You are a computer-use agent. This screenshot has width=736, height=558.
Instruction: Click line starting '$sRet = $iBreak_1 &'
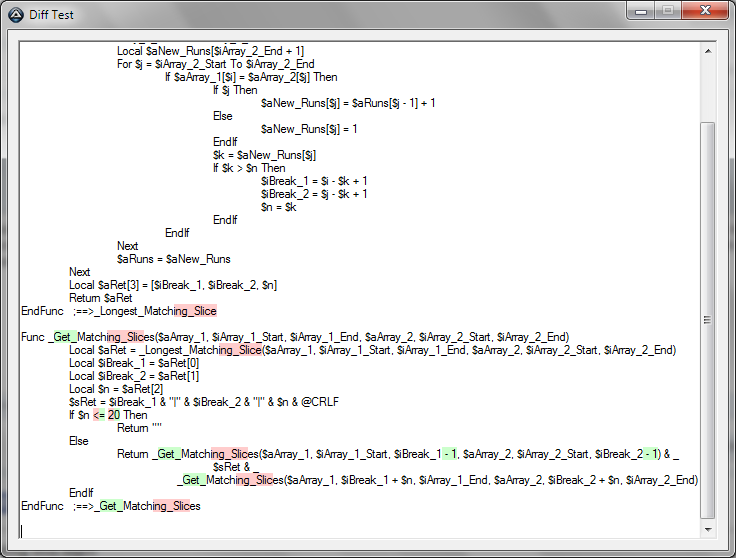point(204,402)
